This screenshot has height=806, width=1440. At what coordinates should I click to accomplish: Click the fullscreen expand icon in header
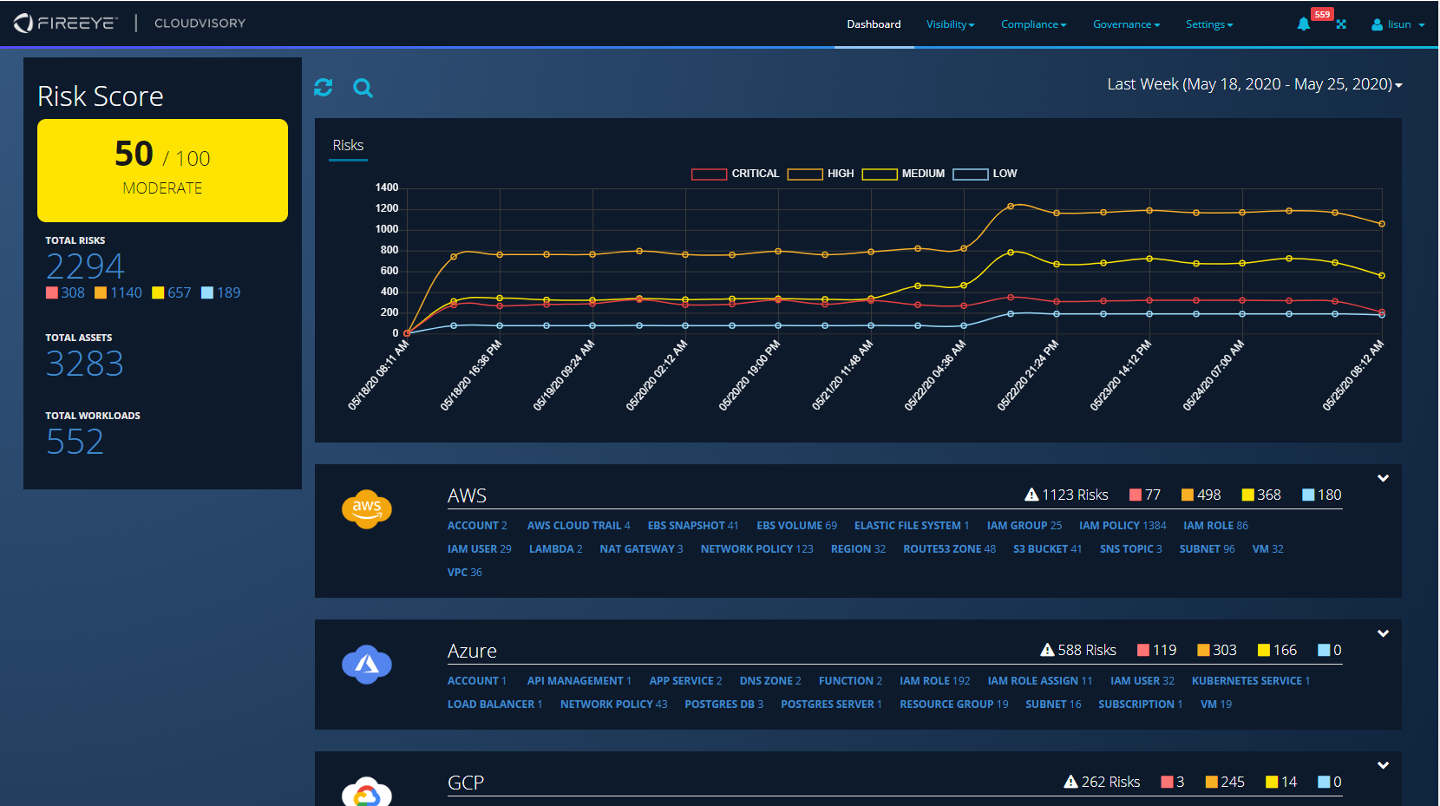coord(1342,25)
